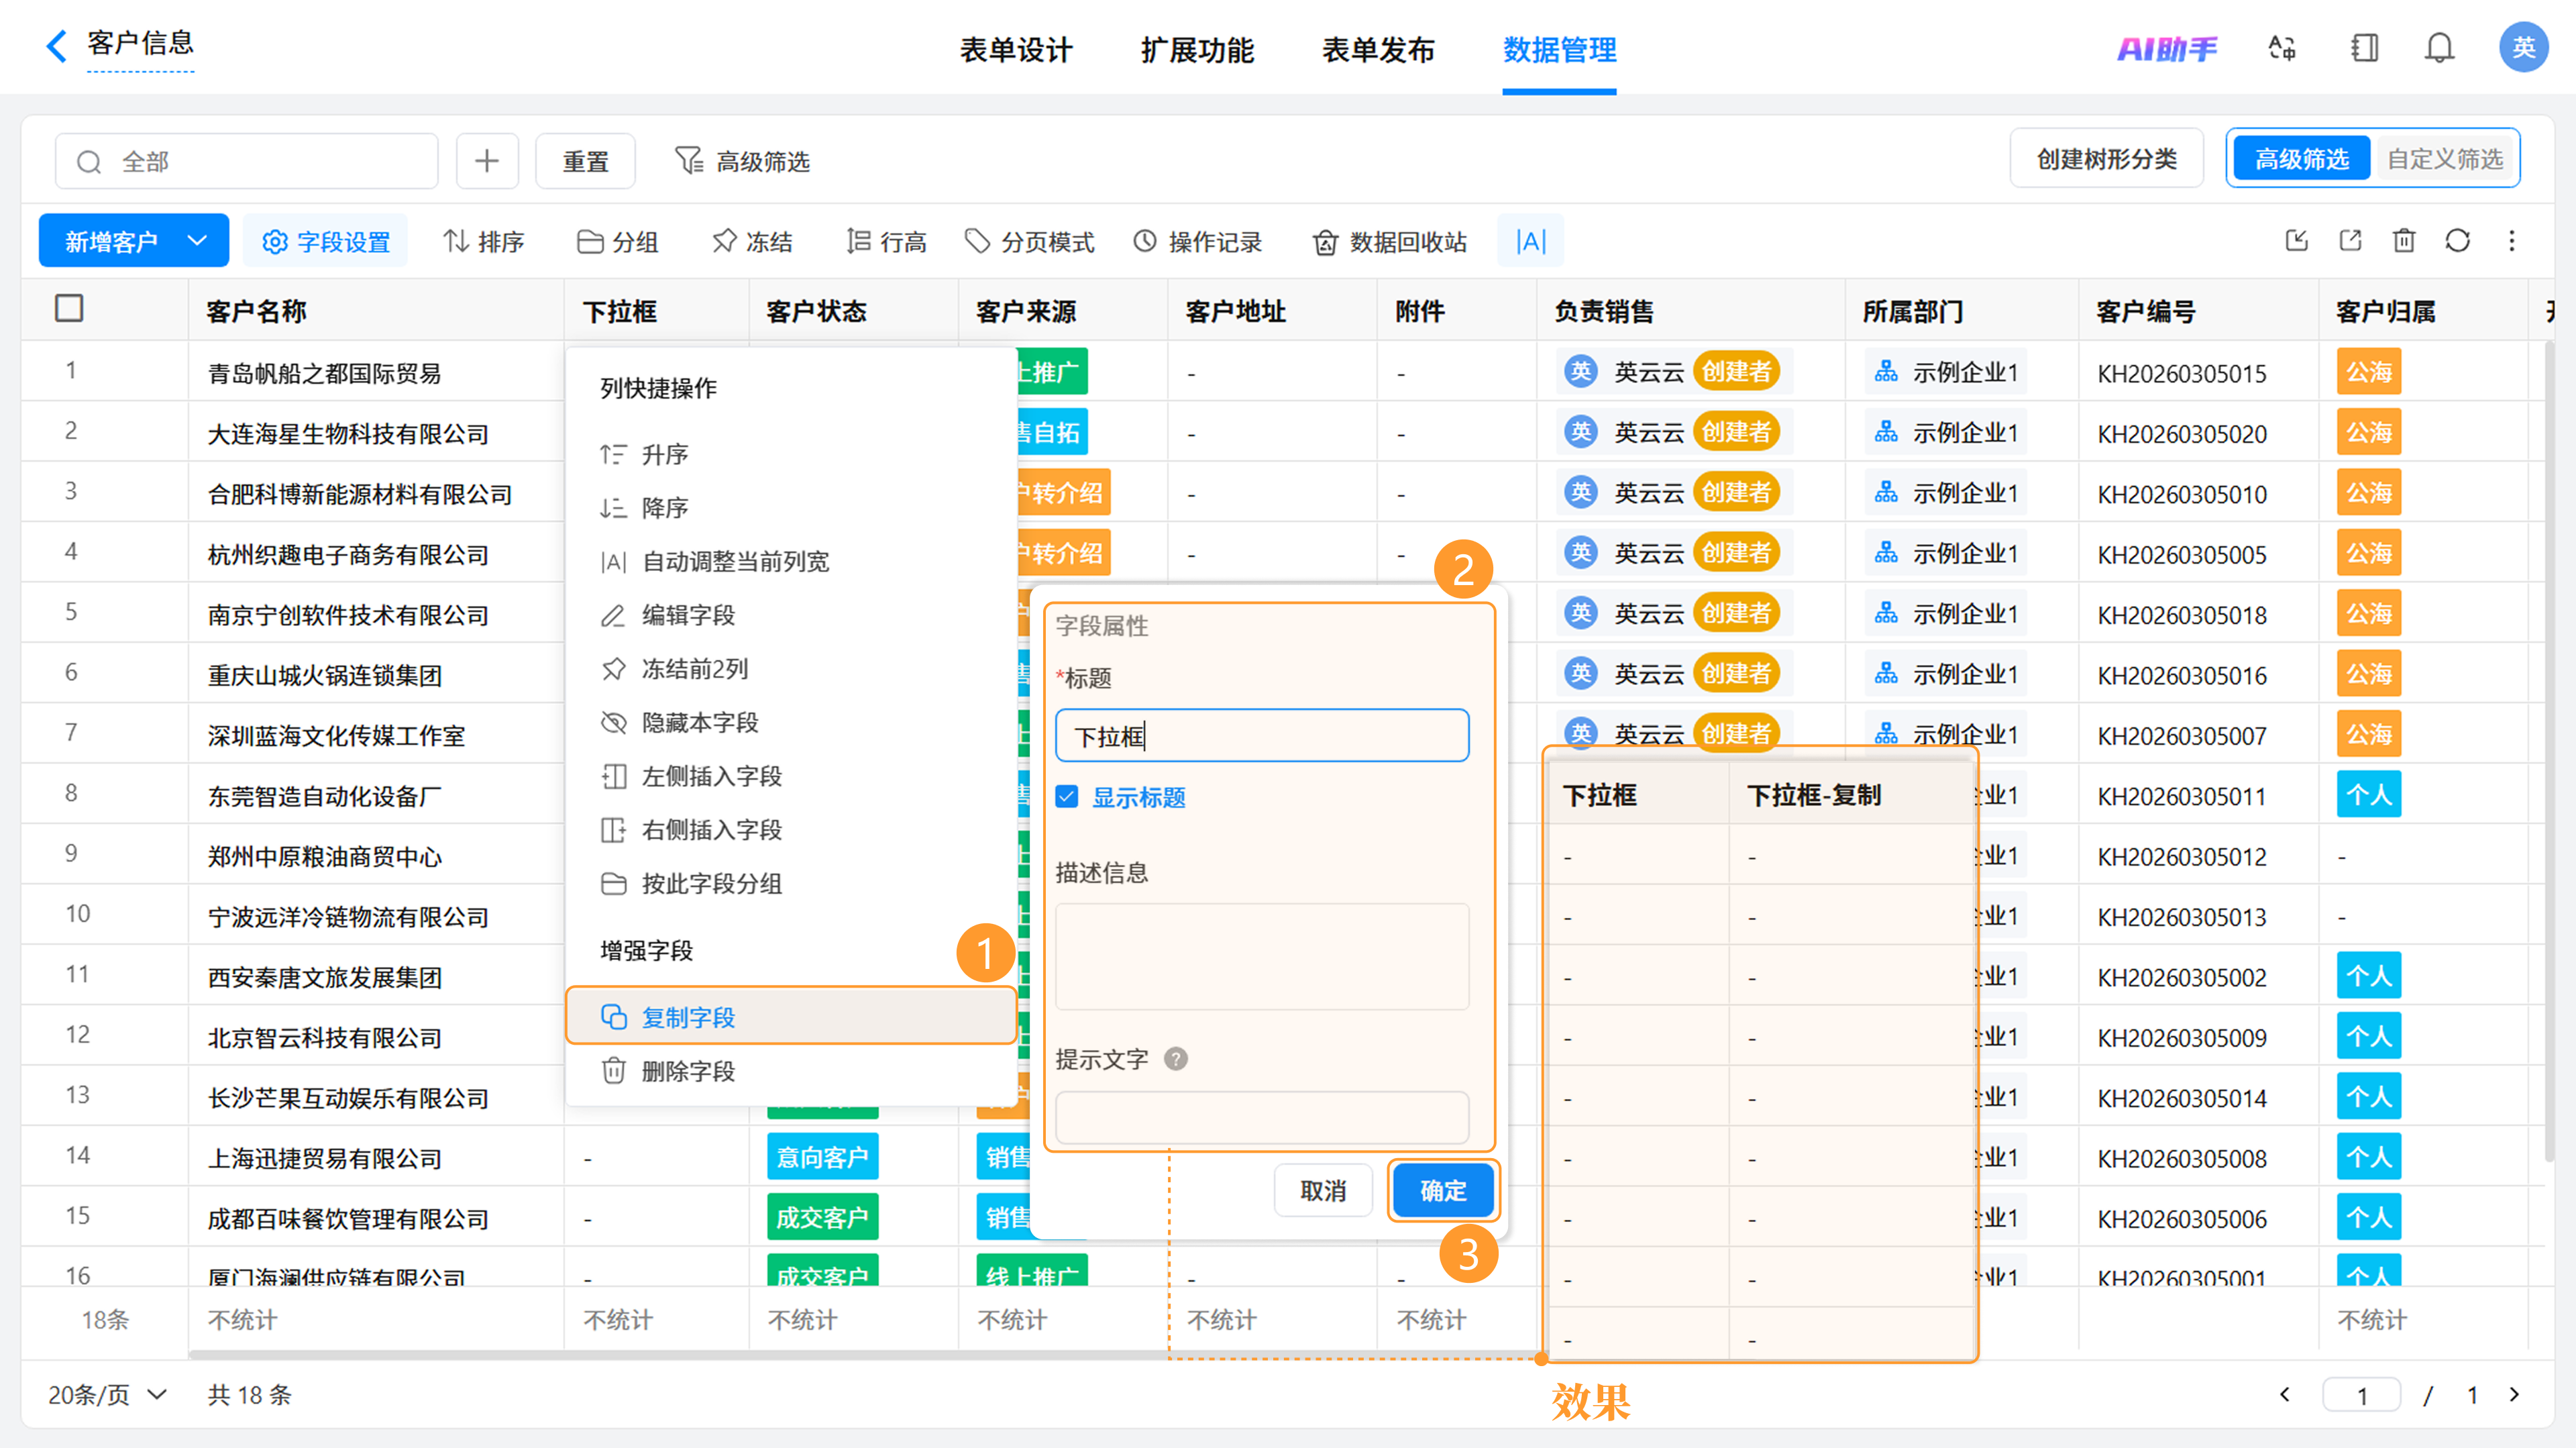Switch to 扩展功能 tab
This screenshot has height=1448, width=2576.
[1197, 50]
